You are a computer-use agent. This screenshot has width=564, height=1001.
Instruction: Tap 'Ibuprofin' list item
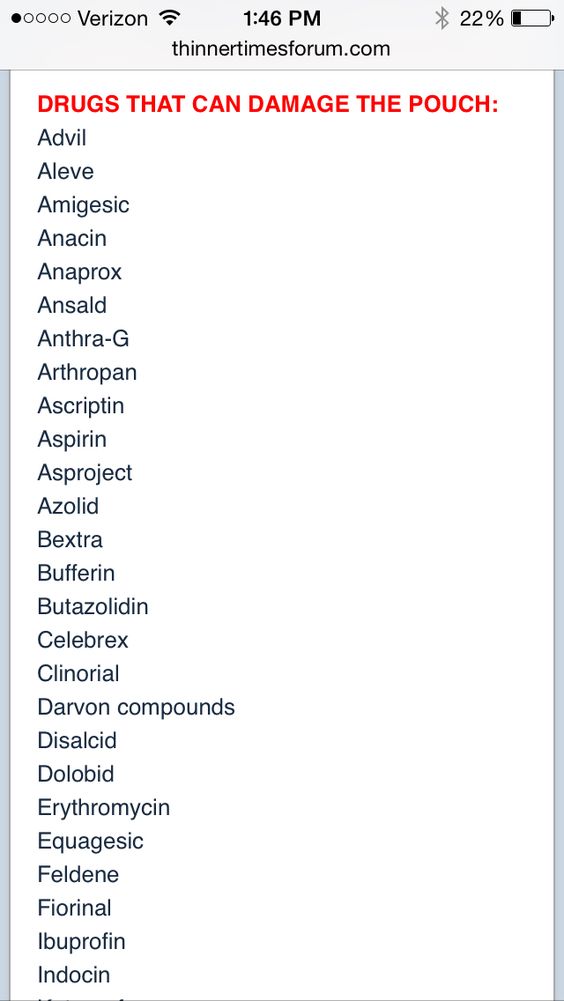(x=81, y=942)
